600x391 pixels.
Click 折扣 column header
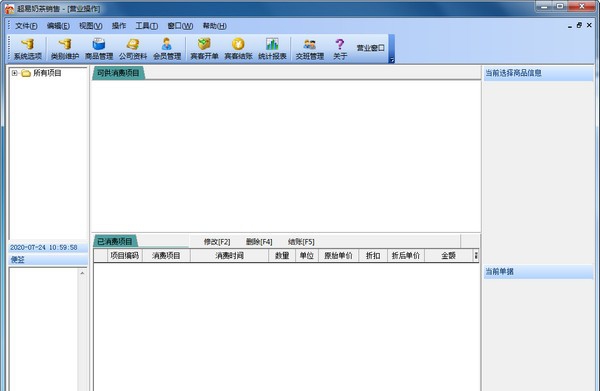[x=373, y=256]
